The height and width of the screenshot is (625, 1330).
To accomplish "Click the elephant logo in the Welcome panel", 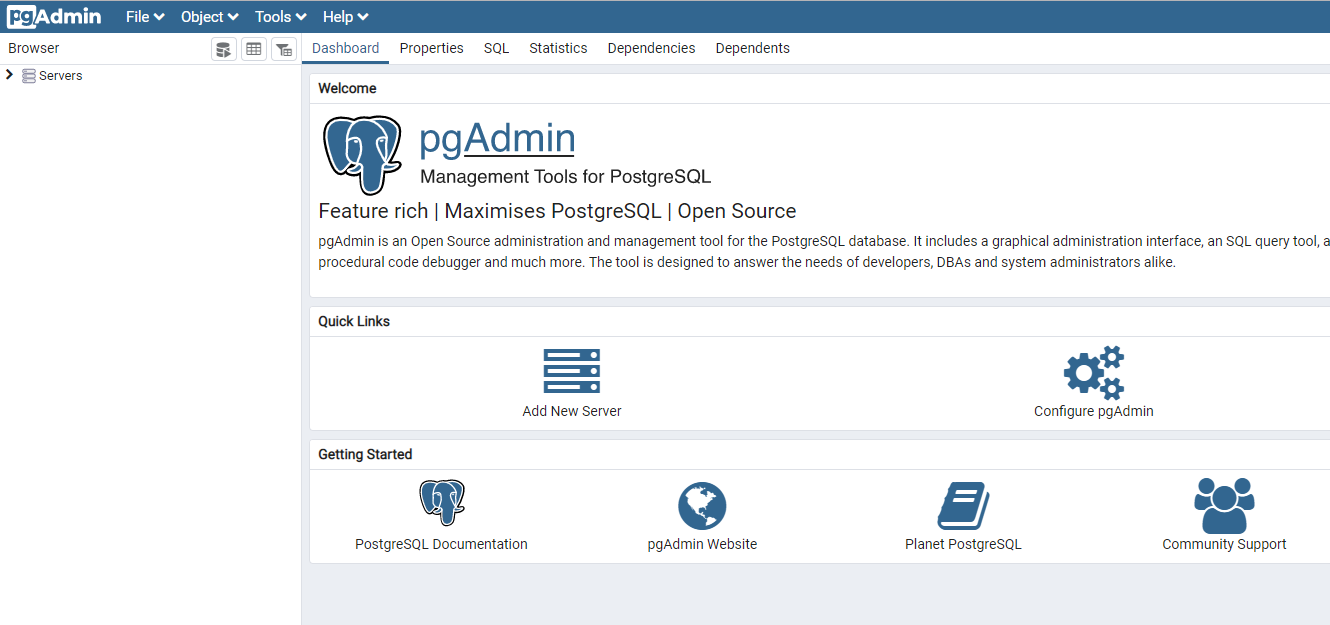I will [362, 154].
